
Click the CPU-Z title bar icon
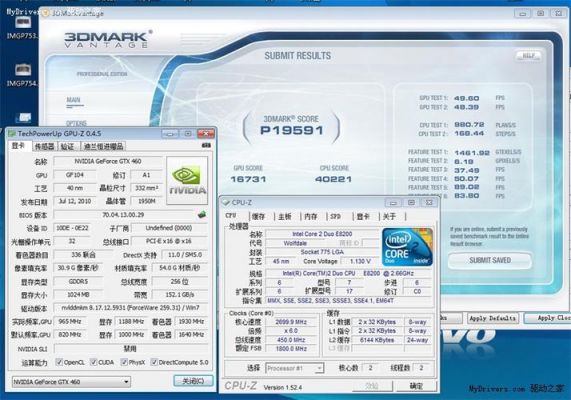(226, 203)
